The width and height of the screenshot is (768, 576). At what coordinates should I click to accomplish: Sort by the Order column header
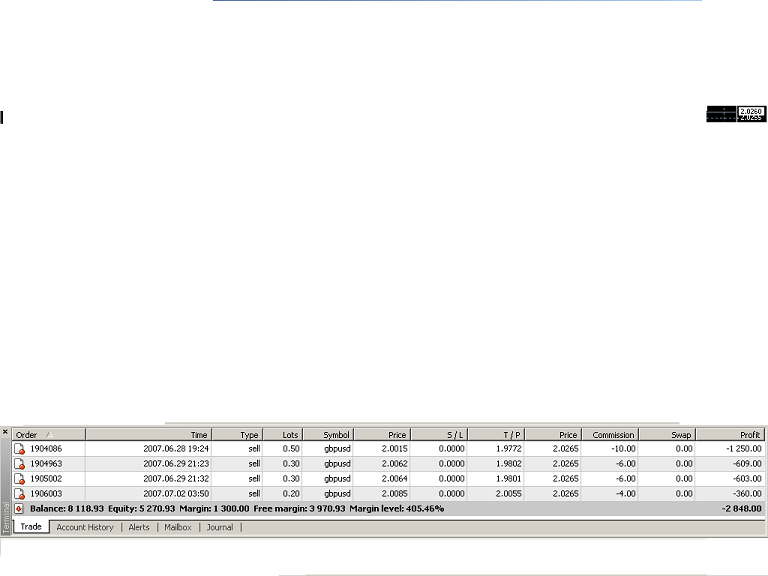coord(49,434)
